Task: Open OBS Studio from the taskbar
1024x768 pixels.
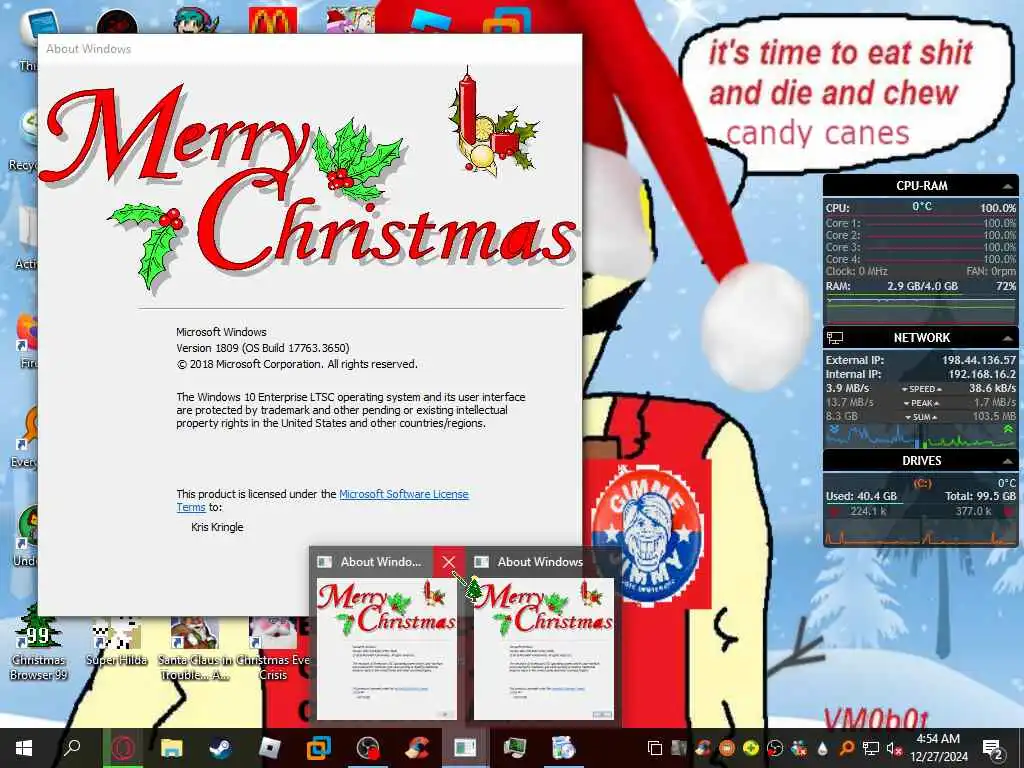Action: [x=368, y=748]
